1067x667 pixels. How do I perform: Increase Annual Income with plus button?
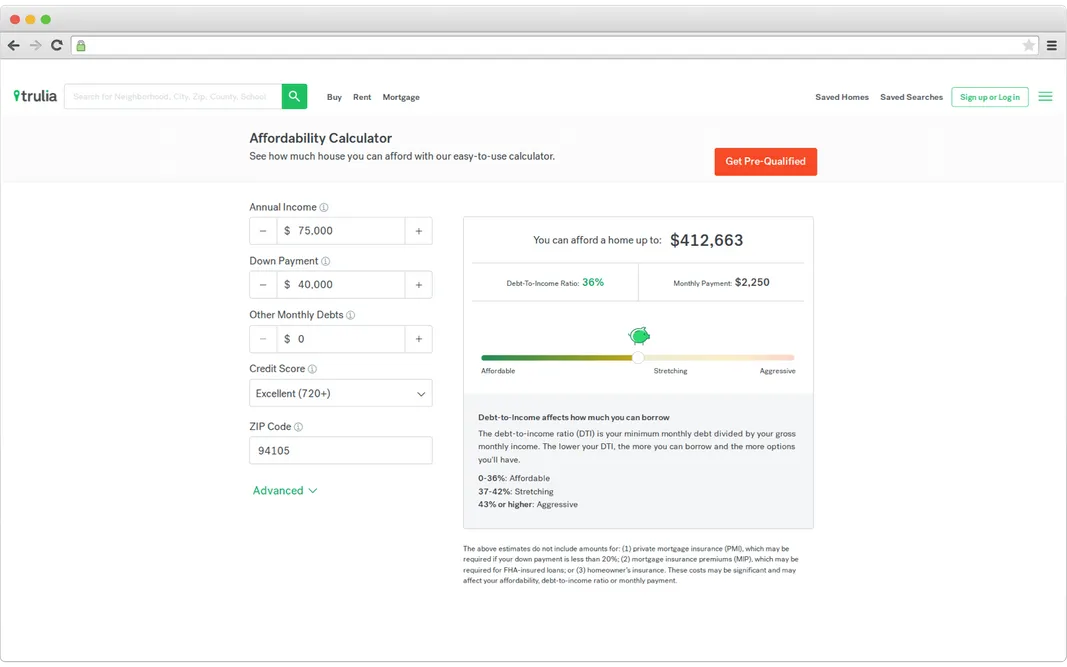pos(418,231)
